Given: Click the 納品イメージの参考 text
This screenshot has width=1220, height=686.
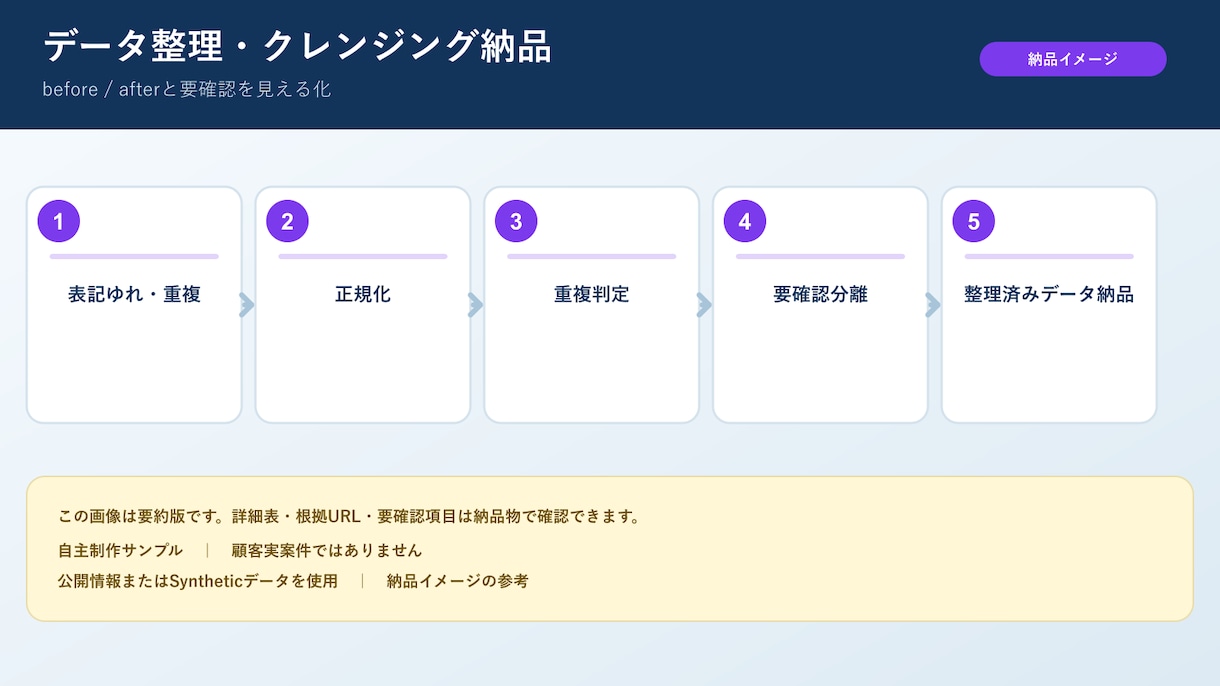Looking at the screenshot, I should pos(458,581).
